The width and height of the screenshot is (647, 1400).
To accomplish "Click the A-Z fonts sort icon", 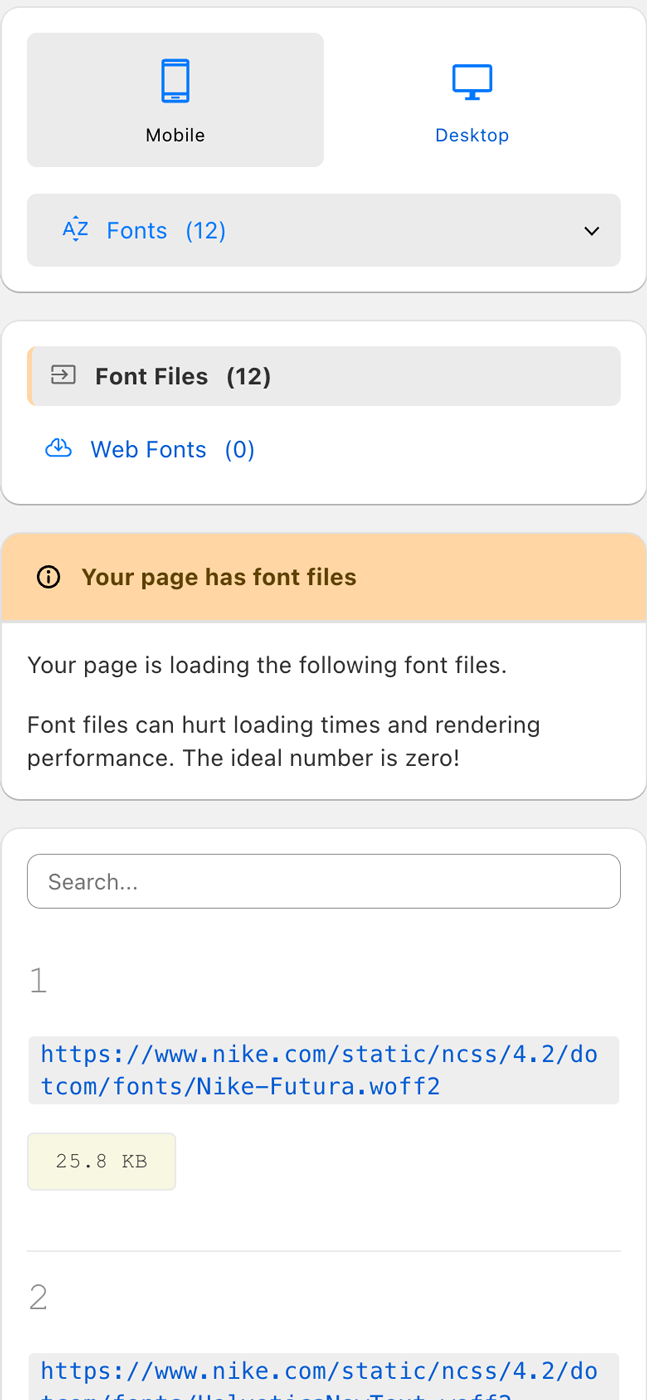I will tap(75, 229).
